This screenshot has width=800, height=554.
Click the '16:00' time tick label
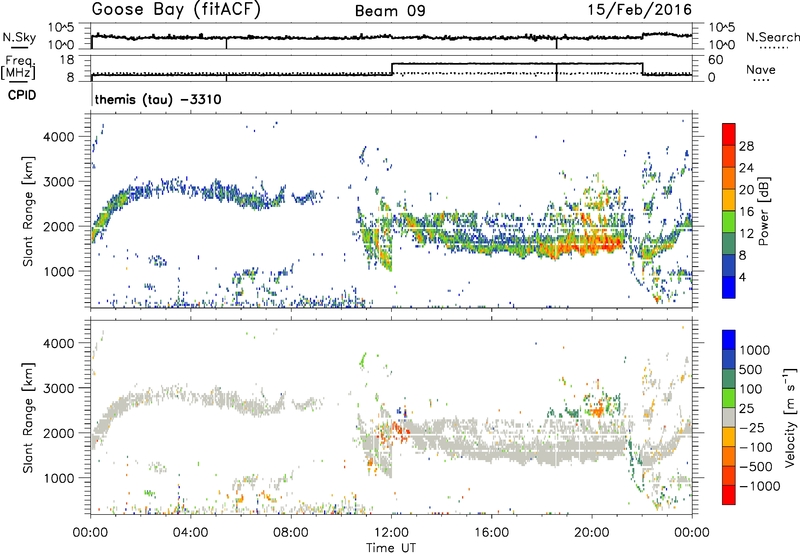pyautogui.click(x=491, y=533)
